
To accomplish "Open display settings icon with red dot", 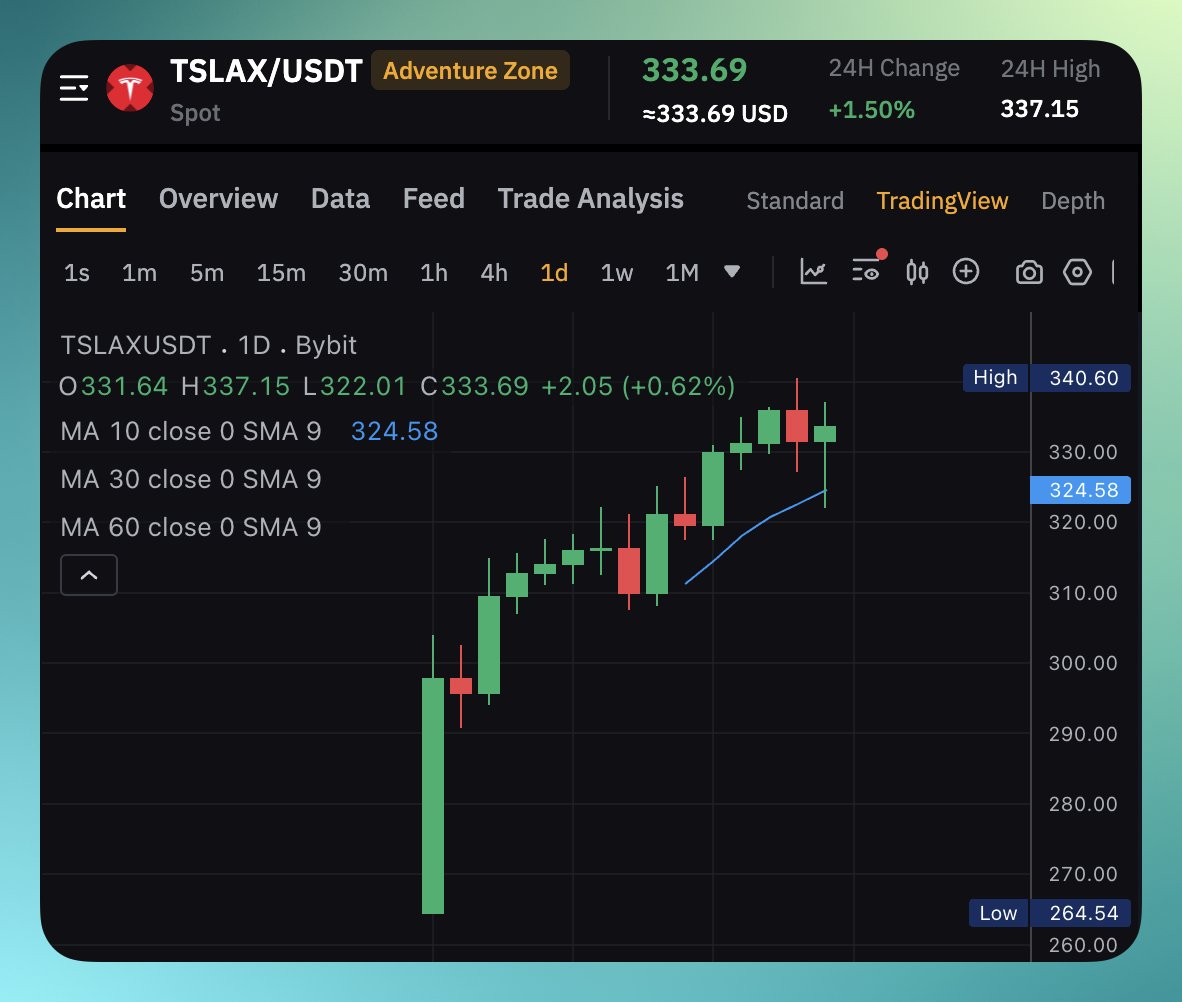I will tap(868, 269).
